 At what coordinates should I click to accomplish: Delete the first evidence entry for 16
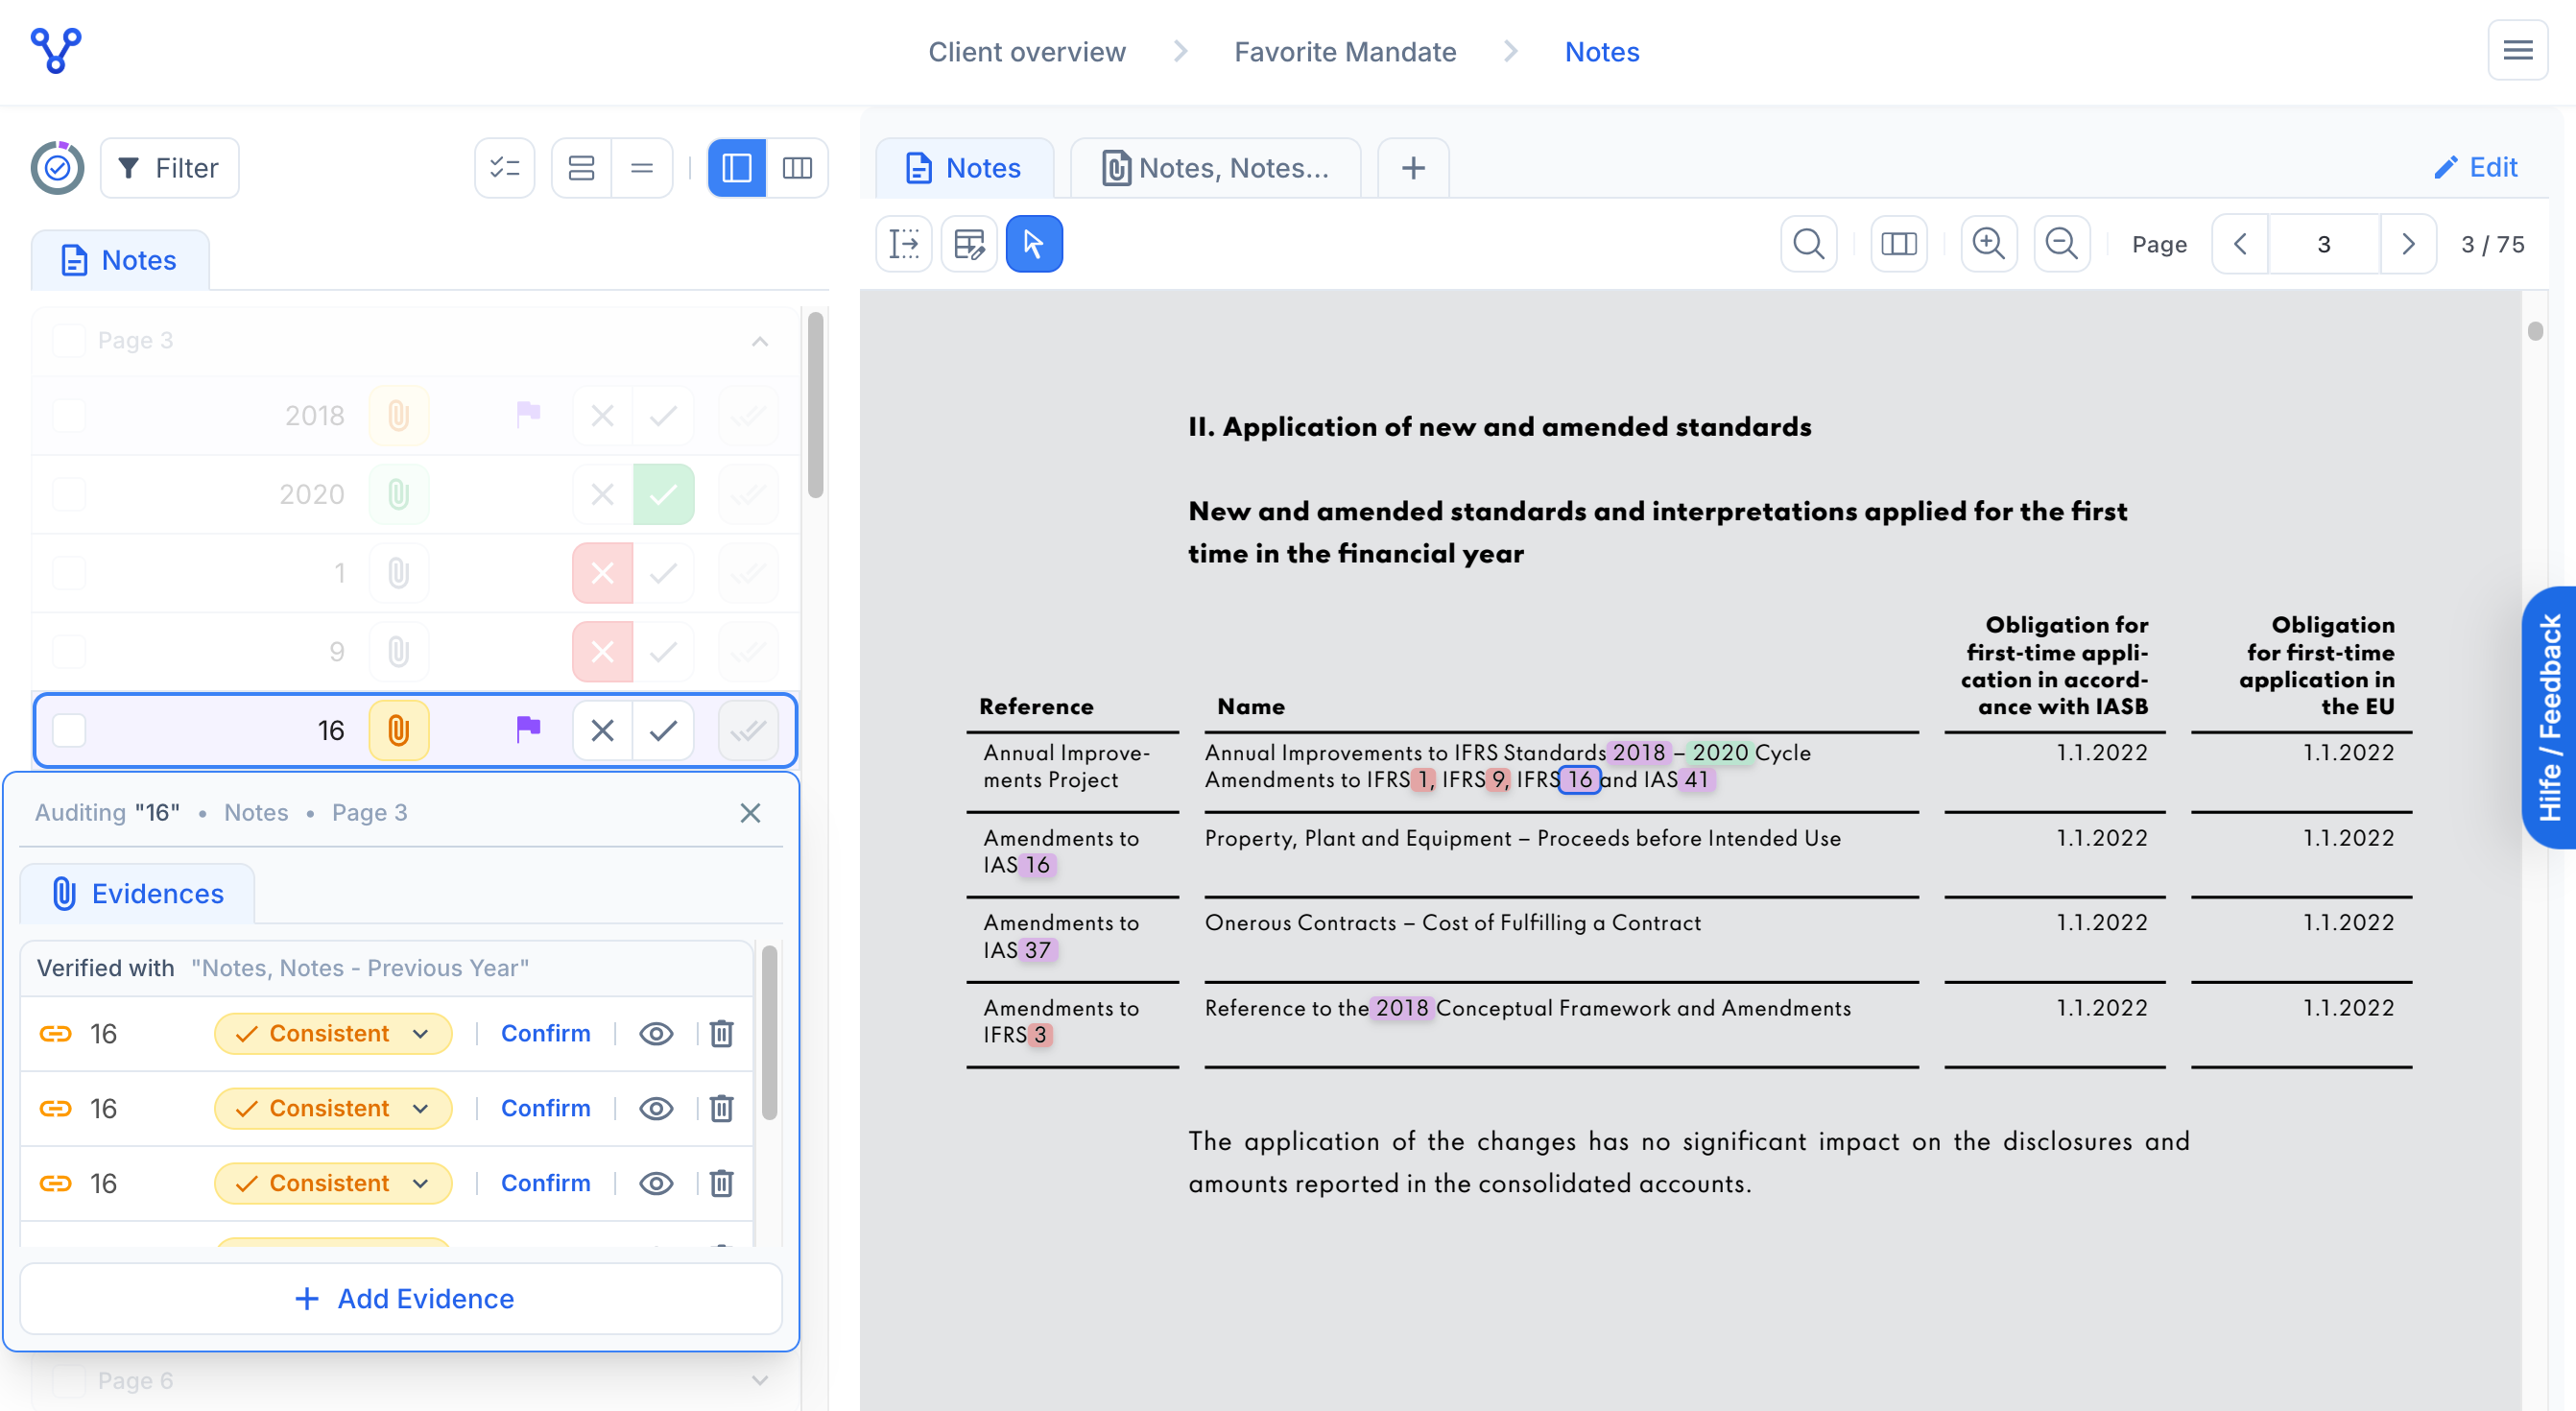[721, 1033]
